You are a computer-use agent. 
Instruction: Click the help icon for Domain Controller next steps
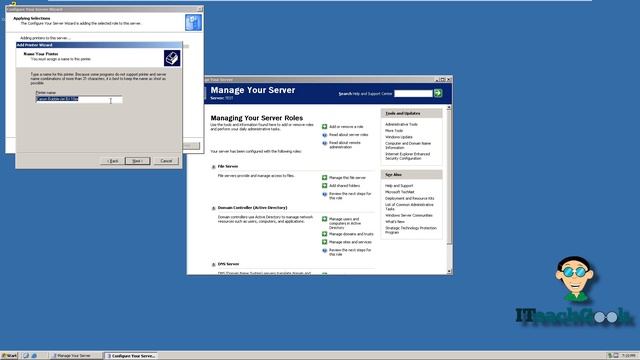click(324, 251)
